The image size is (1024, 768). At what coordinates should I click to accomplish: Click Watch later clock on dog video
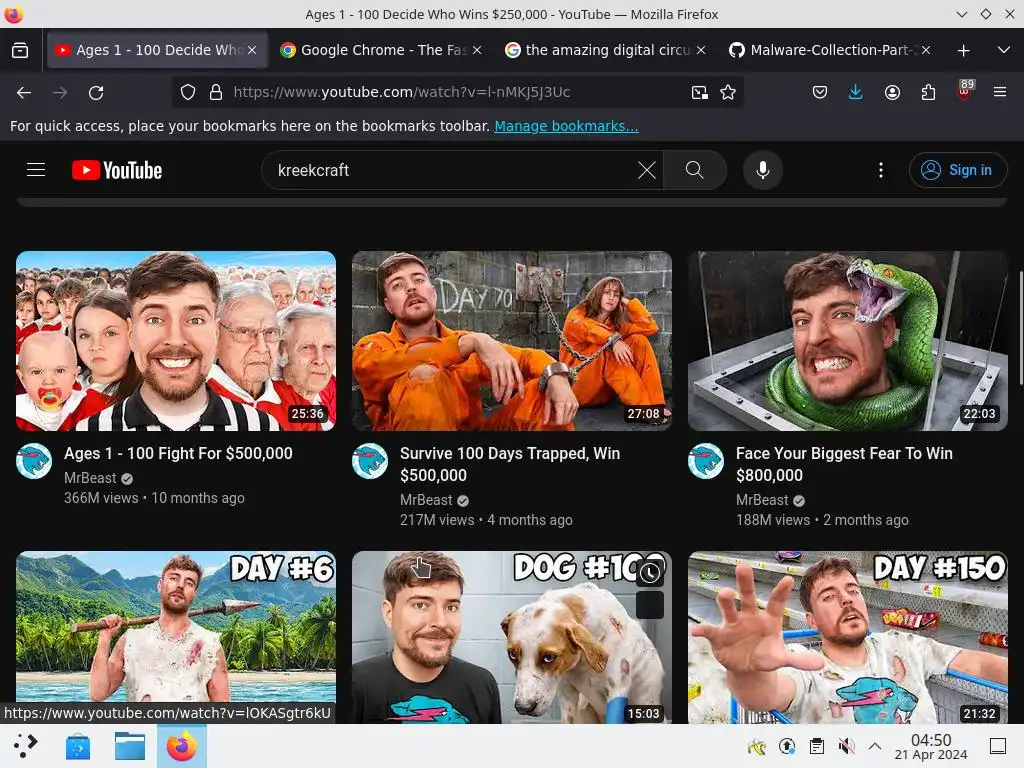click(650, 573)
